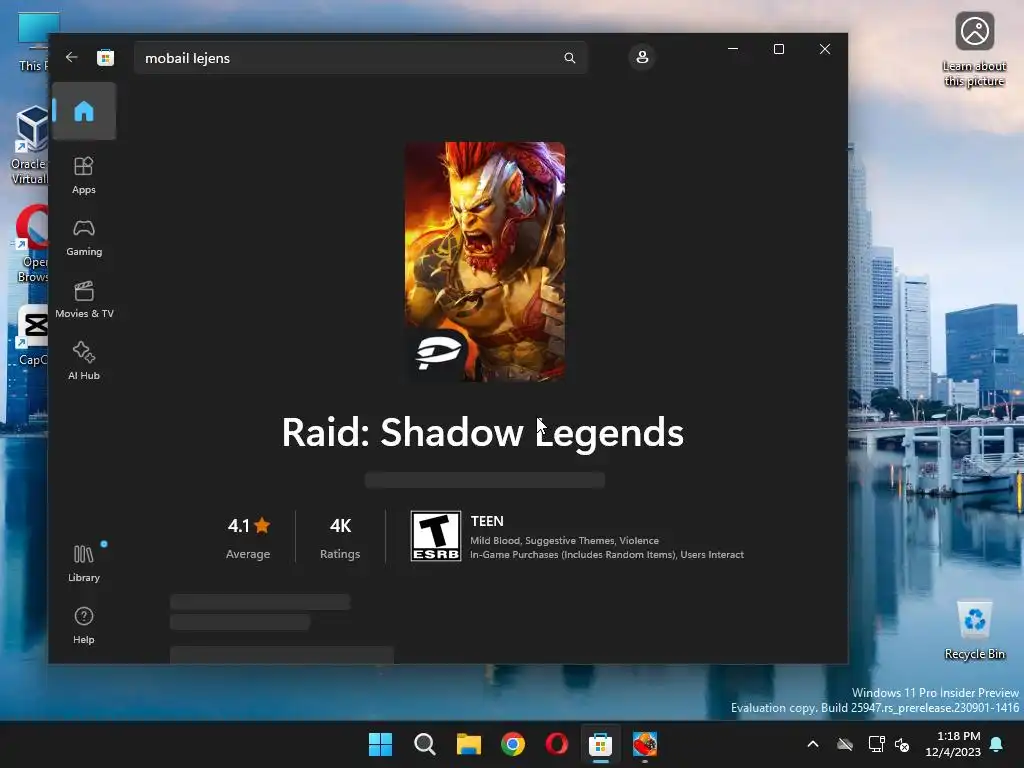Open the Apps section in the sidebar

(84, 176)
